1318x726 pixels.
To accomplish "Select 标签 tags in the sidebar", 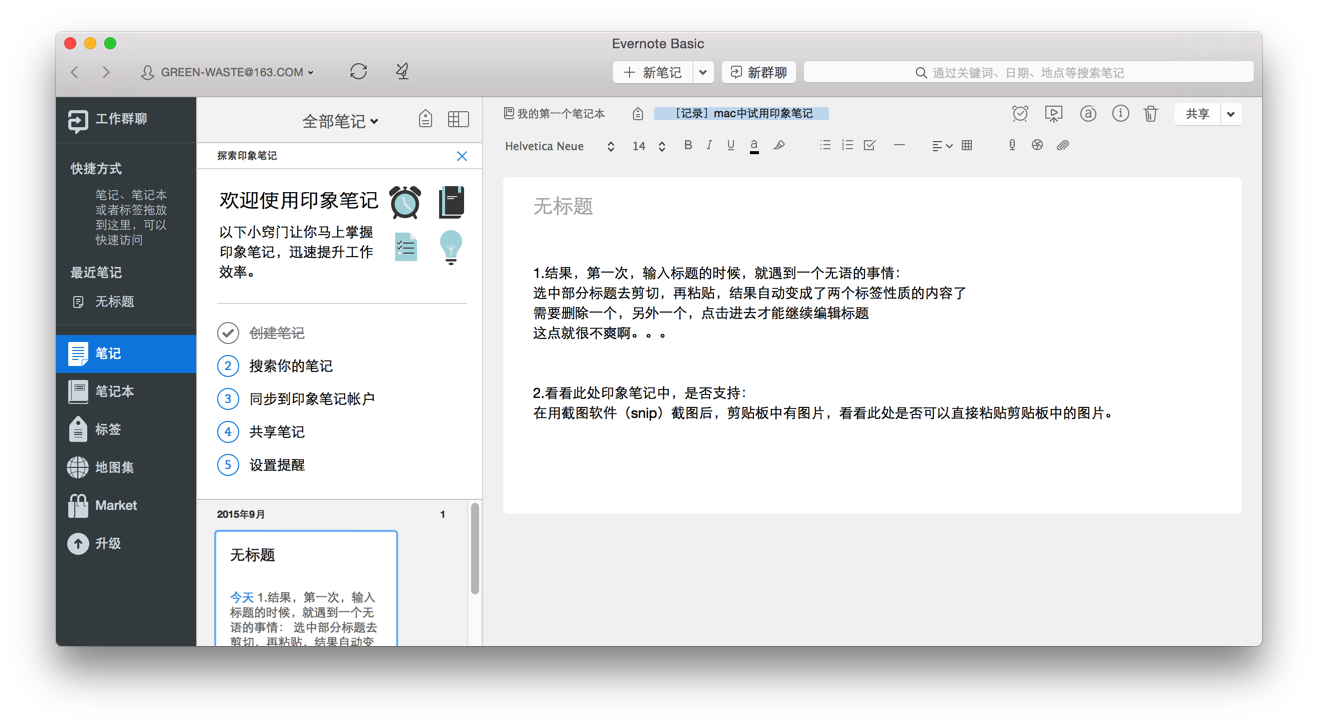I will tap(126, 430).
